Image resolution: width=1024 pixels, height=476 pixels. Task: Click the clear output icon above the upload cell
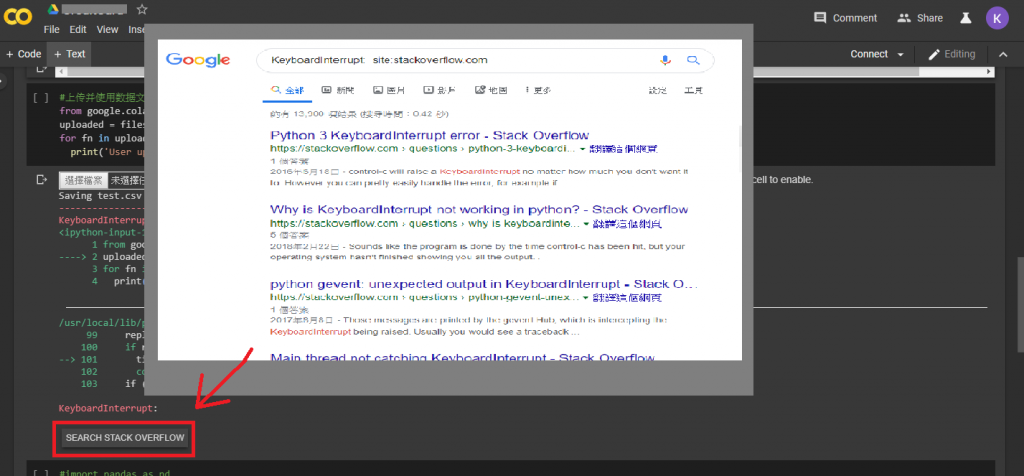tap(42, 68)
